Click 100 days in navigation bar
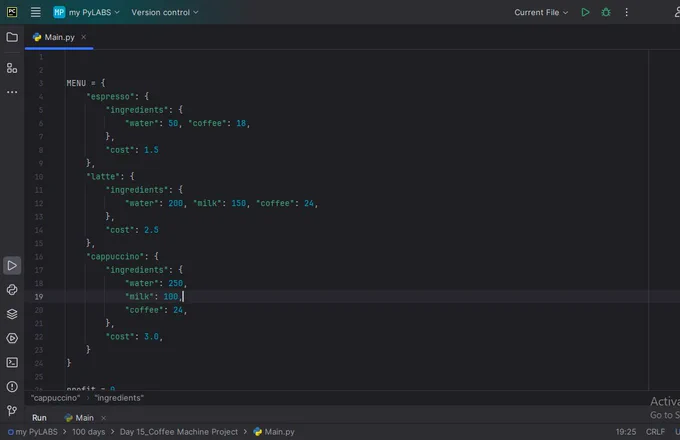 88,432
